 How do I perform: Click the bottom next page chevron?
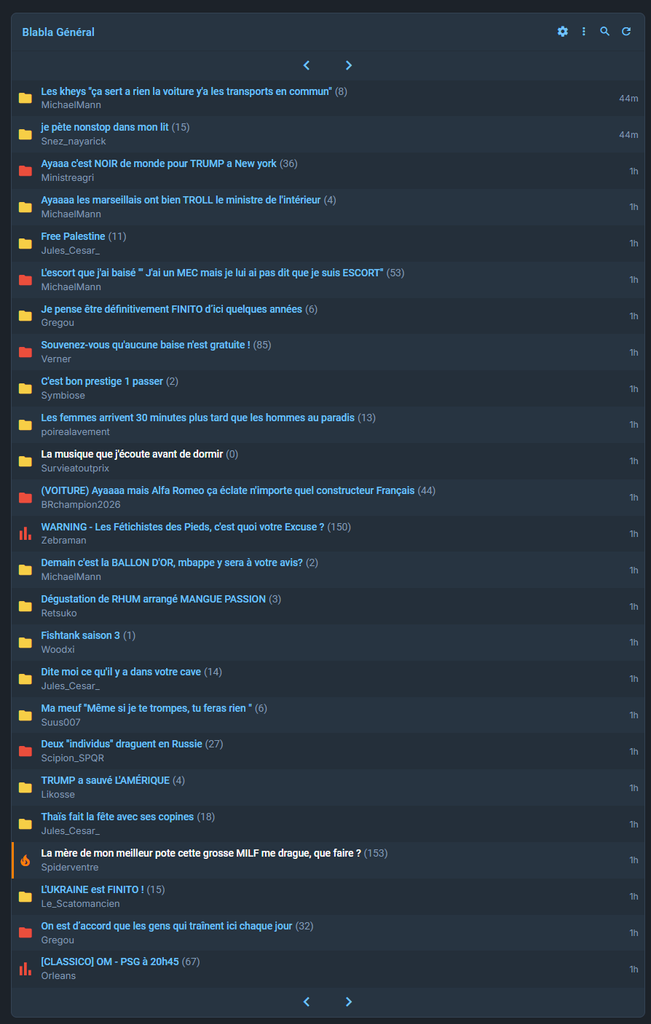pyautogui.click(x=349, y=1002)
